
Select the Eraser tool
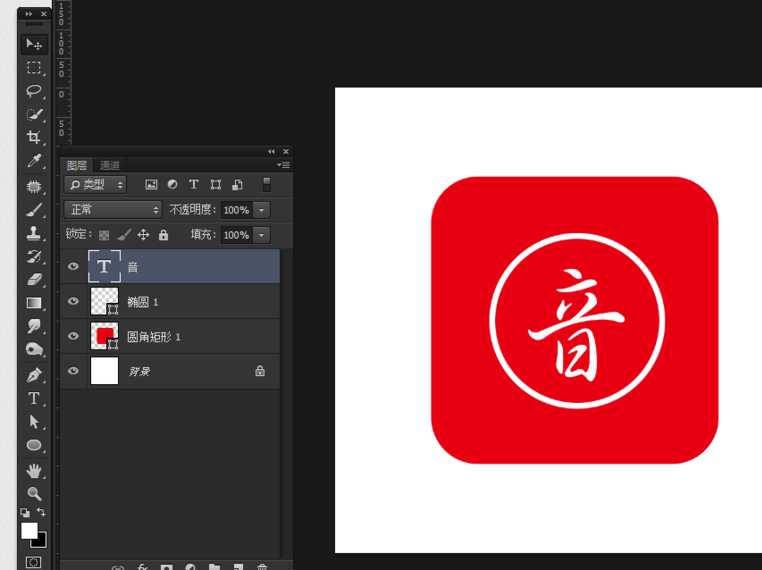click(x=34, y=279)
